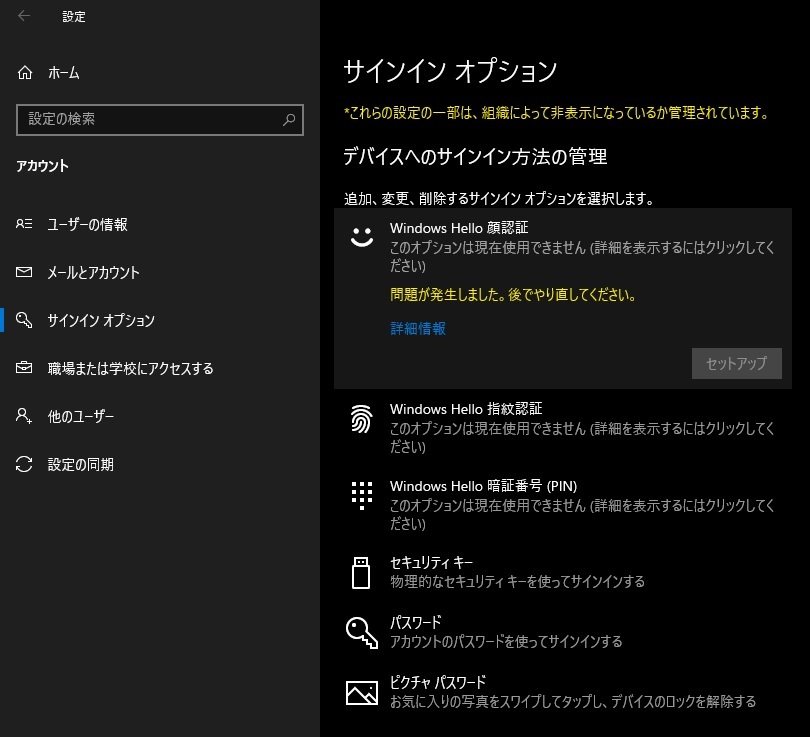Click アカウントのパスワードを使ってサインインする description

click(x=506, y=641)
